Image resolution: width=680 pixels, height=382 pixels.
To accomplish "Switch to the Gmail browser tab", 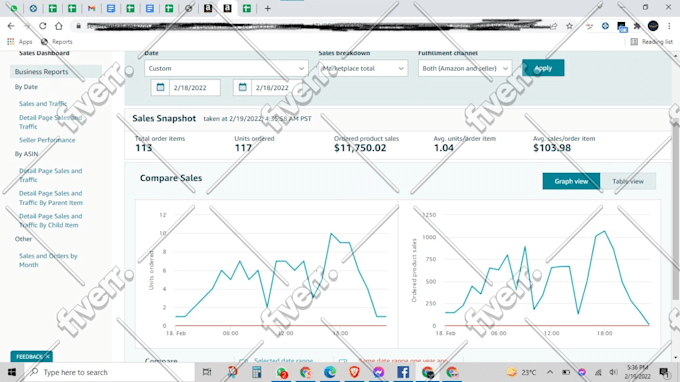I will [x=92, y=8].
